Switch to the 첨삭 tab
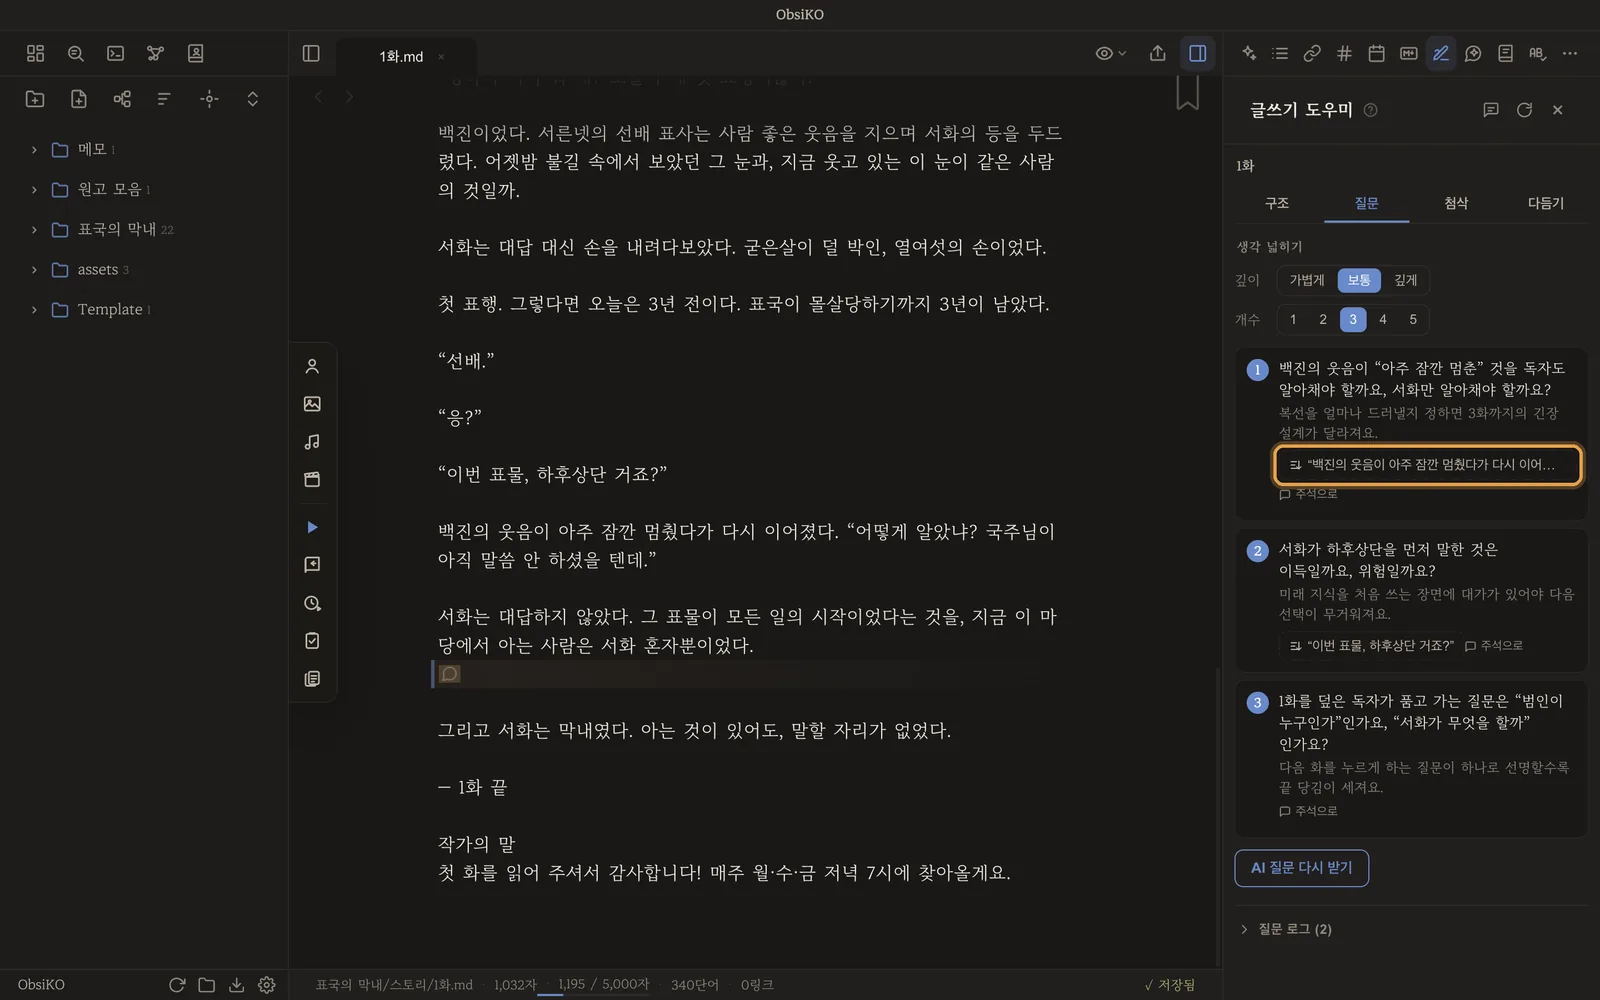This screenshot has height=1000, width=1600. coord(1456,203)
